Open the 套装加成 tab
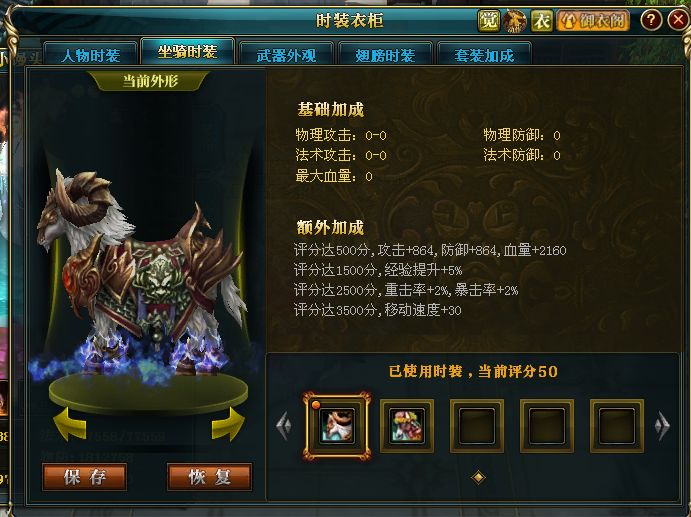The height and width of the screenshot is (517, 691). tap(484, 55)
